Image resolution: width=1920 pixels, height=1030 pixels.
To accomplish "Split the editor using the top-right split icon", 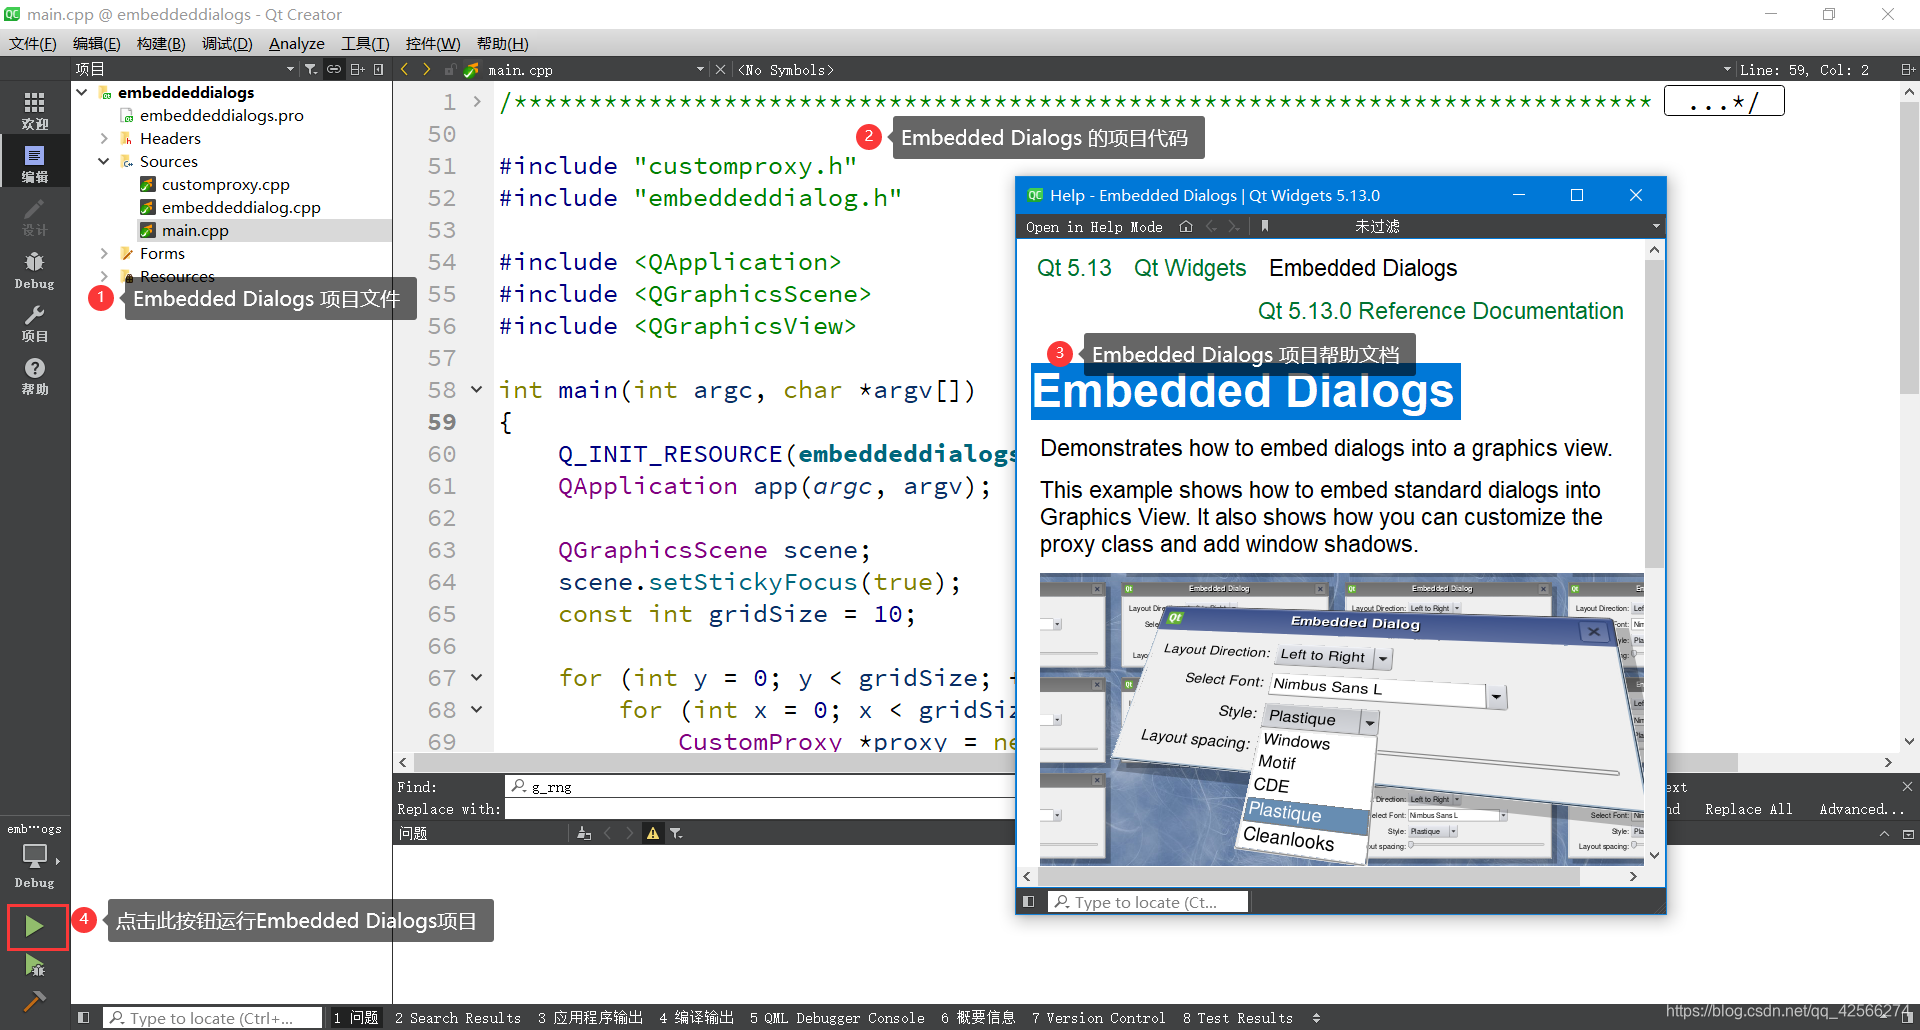I will tap(1908, 69).
